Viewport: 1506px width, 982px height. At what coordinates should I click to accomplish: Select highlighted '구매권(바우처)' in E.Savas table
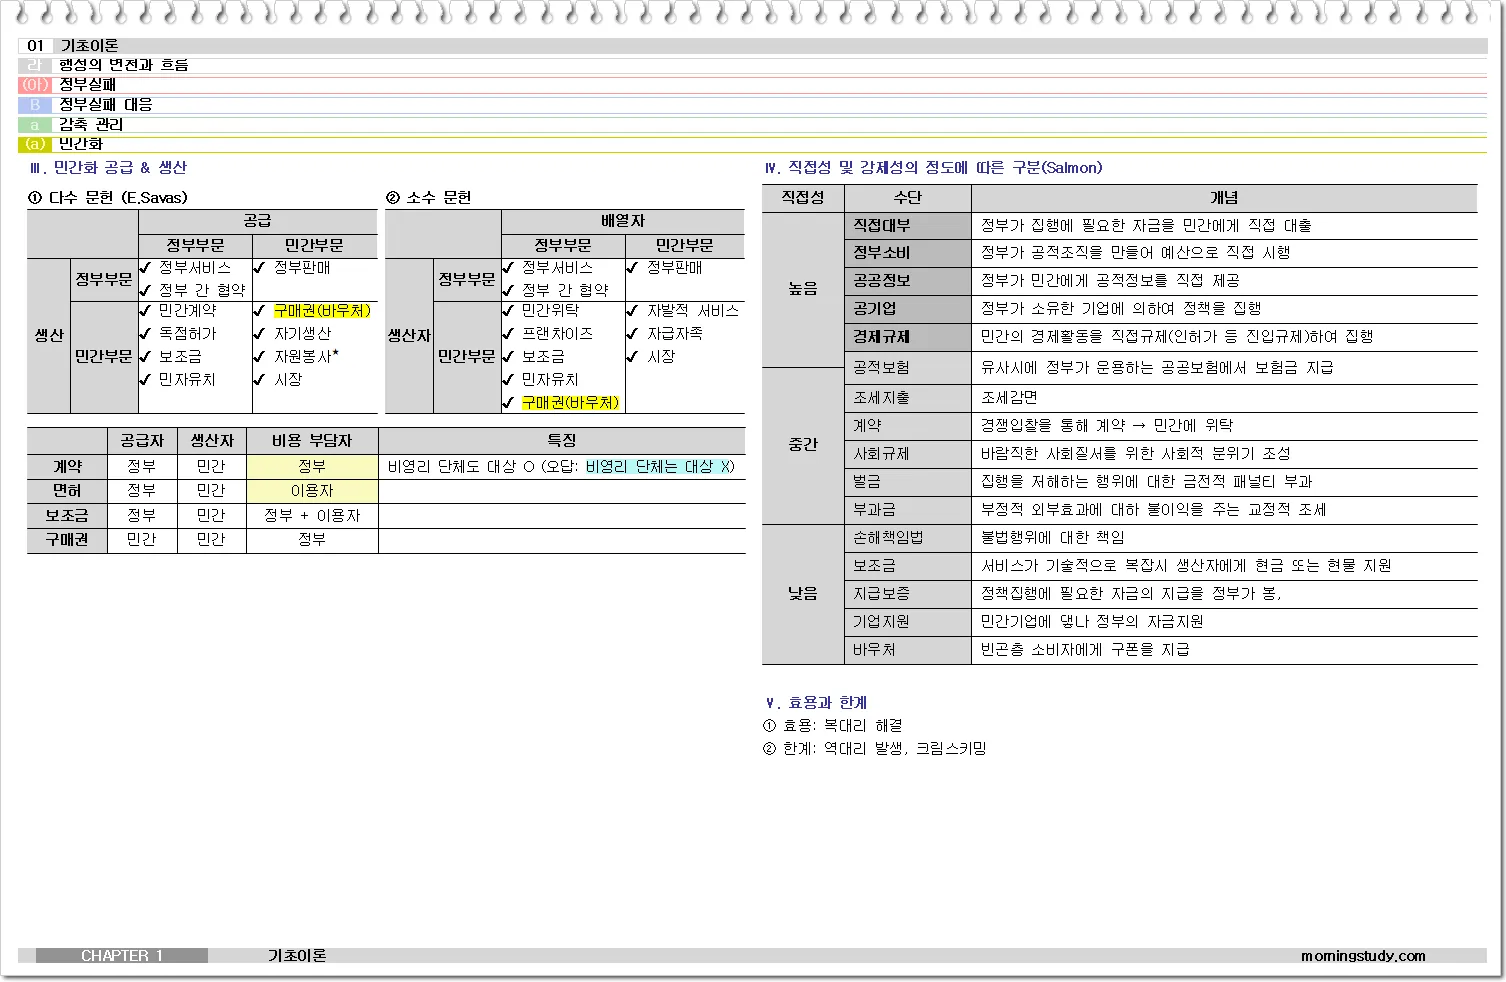point(322,311)
